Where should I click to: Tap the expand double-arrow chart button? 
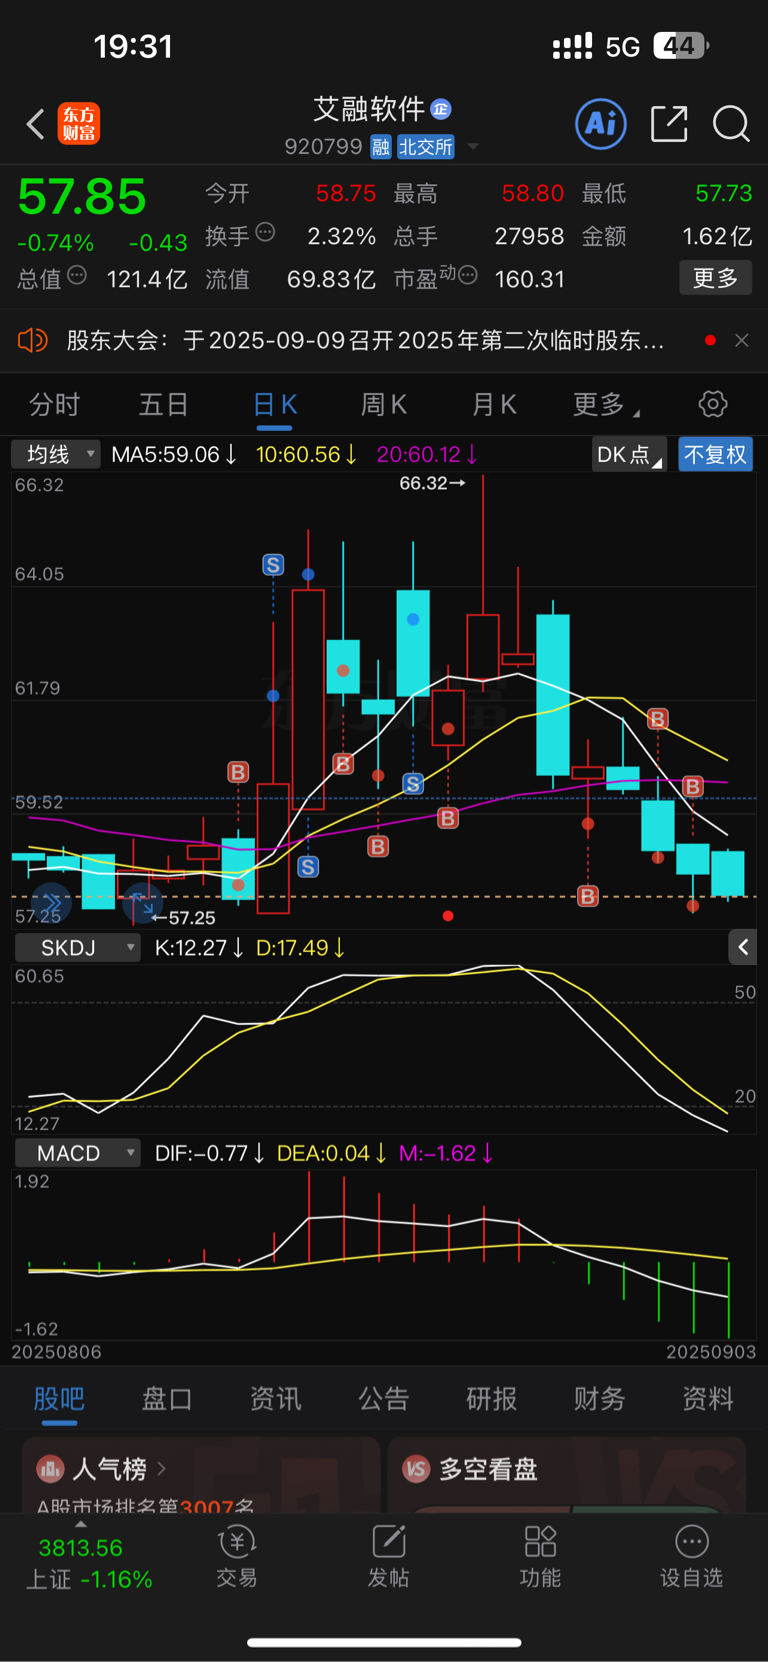[x=51, y=902]
